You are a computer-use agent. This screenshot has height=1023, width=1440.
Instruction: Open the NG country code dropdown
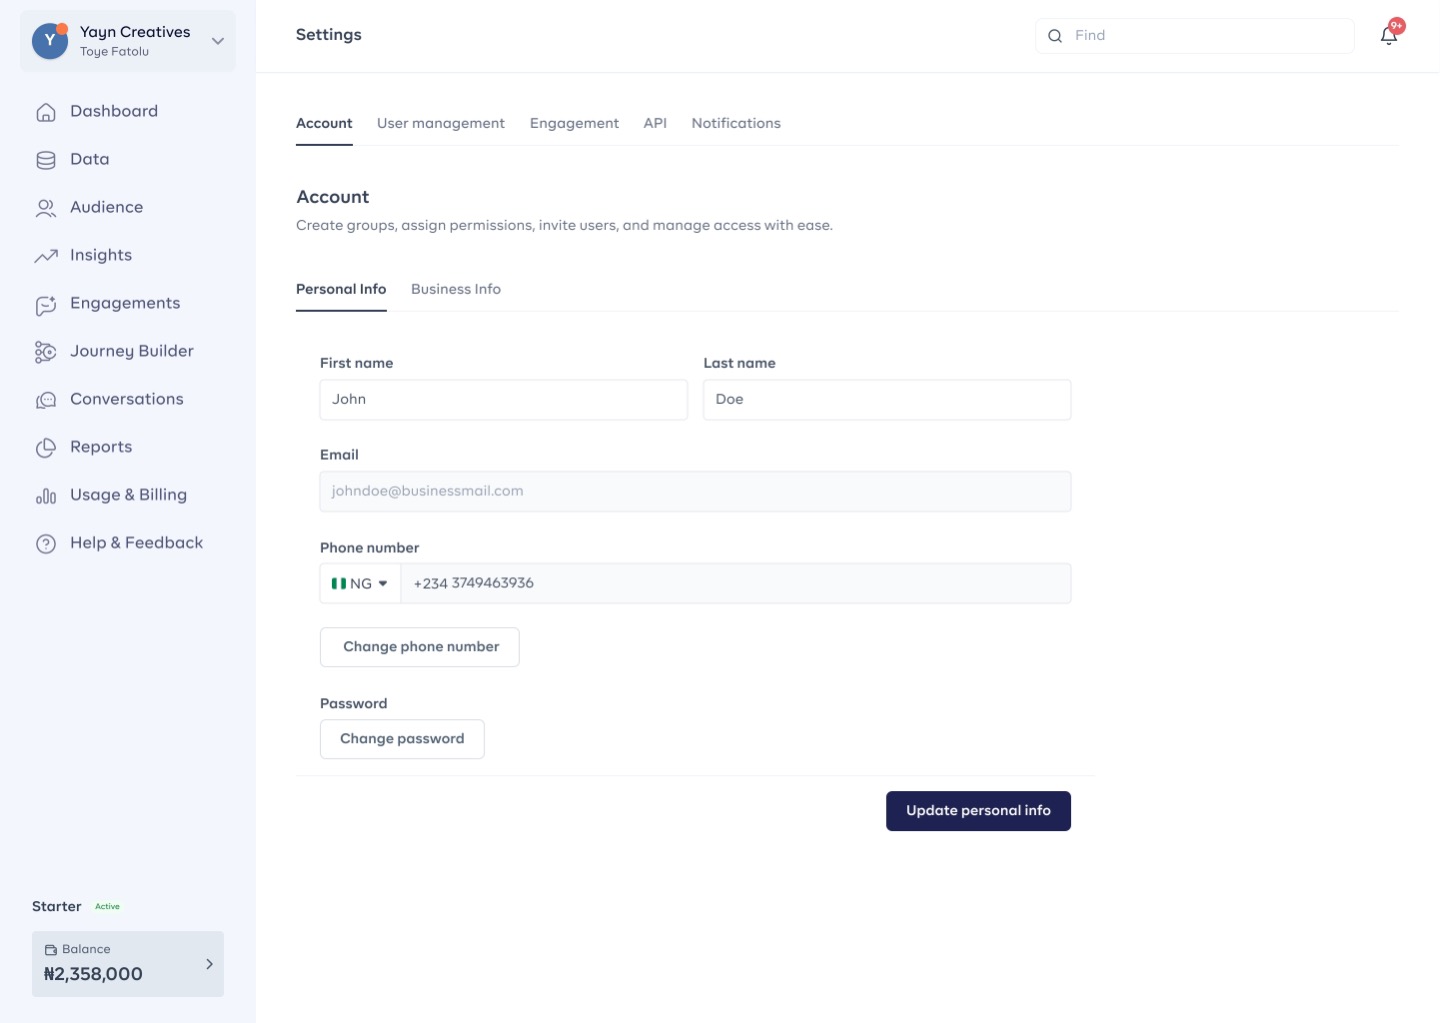pos(360,583)
